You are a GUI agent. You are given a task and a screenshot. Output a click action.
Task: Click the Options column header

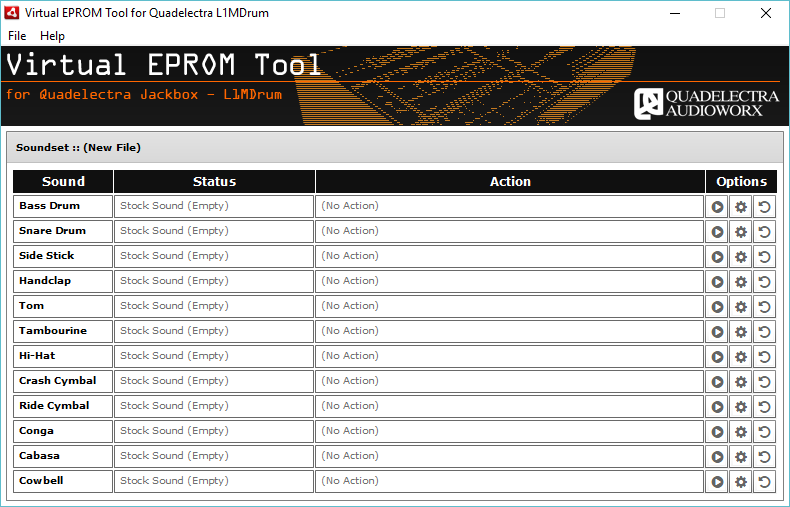coord(741,181)
